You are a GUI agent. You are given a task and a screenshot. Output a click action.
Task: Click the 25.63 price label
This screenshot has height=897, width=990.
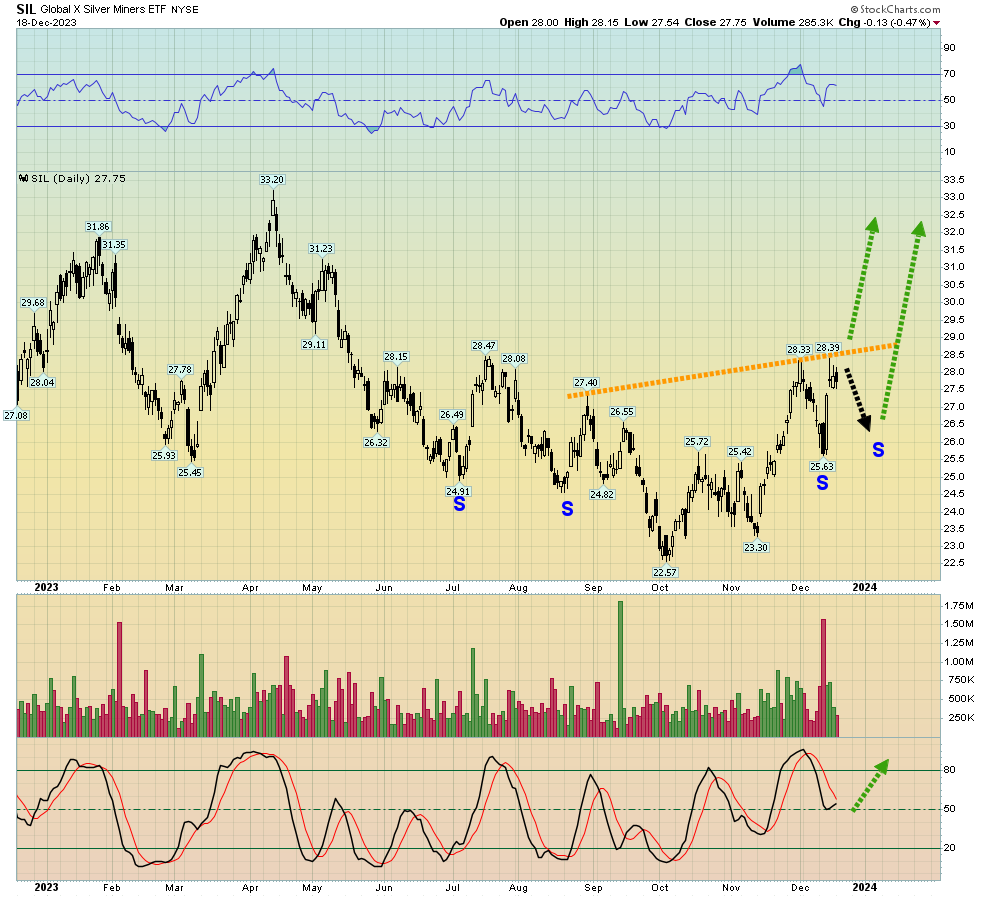click(822, 466)
